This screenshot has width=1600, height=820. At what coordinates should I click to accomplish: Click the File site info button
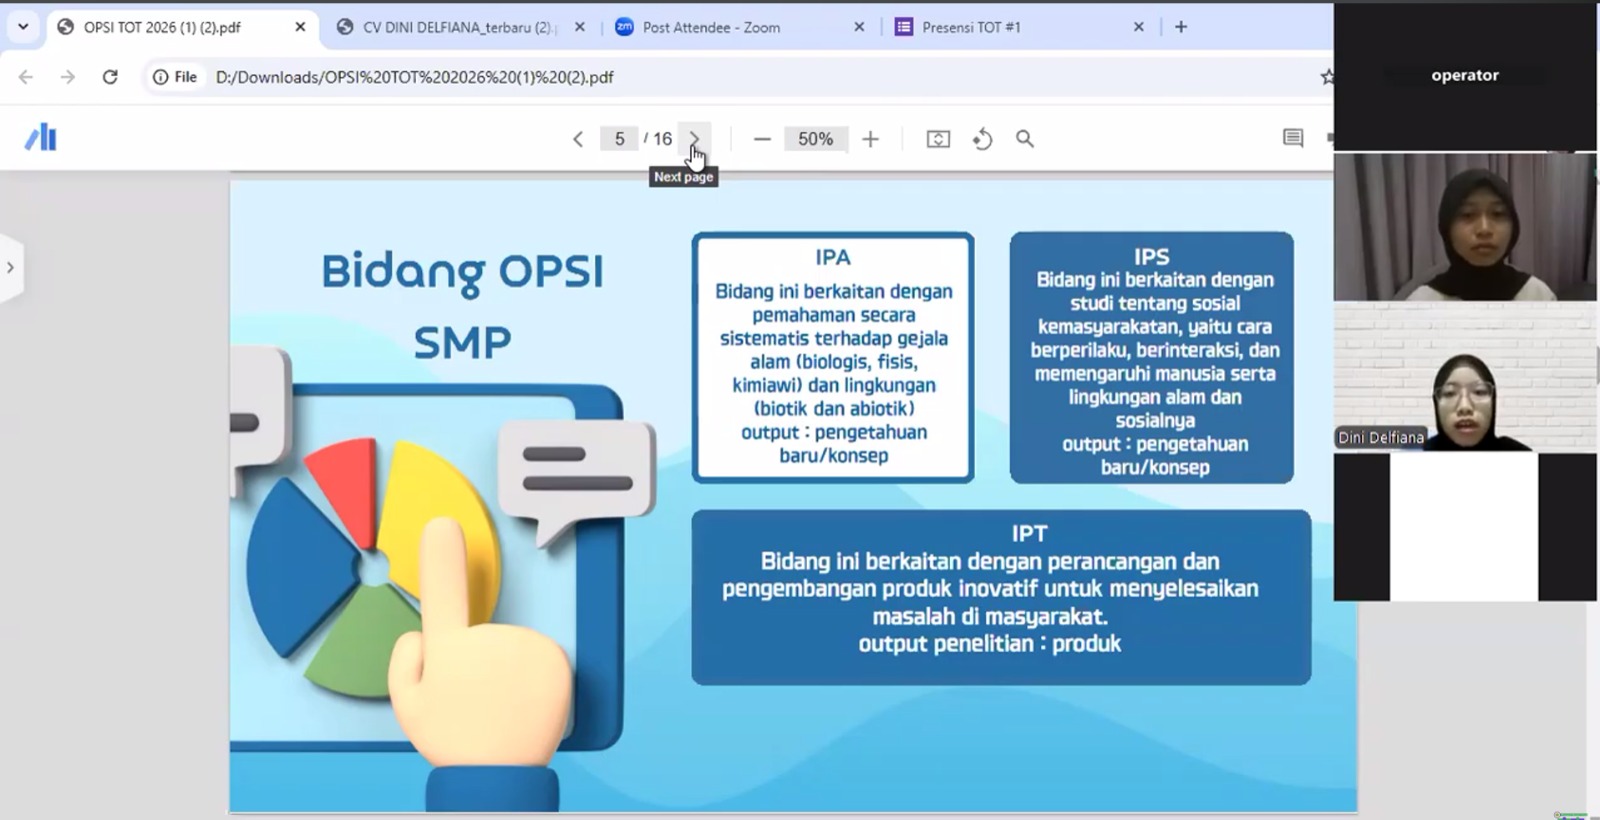pos(175,77)
